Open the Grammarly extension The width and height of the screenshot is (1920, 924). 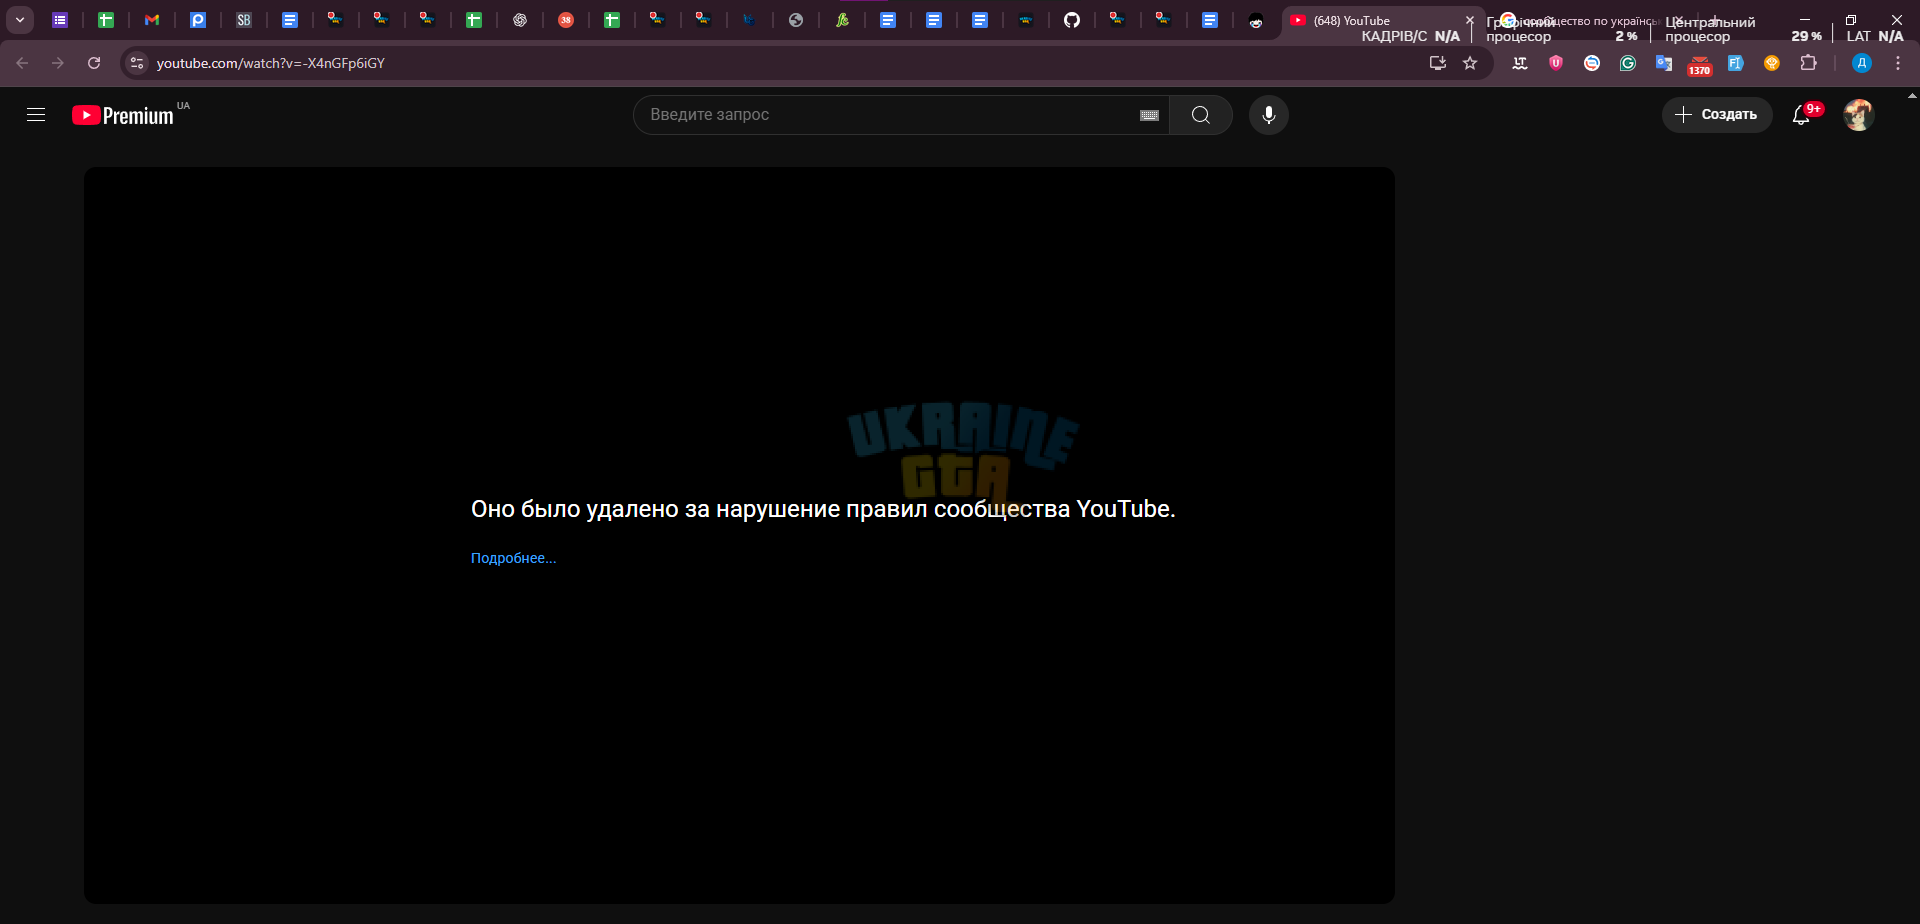pyautogui.click(x=1628, y=63)
